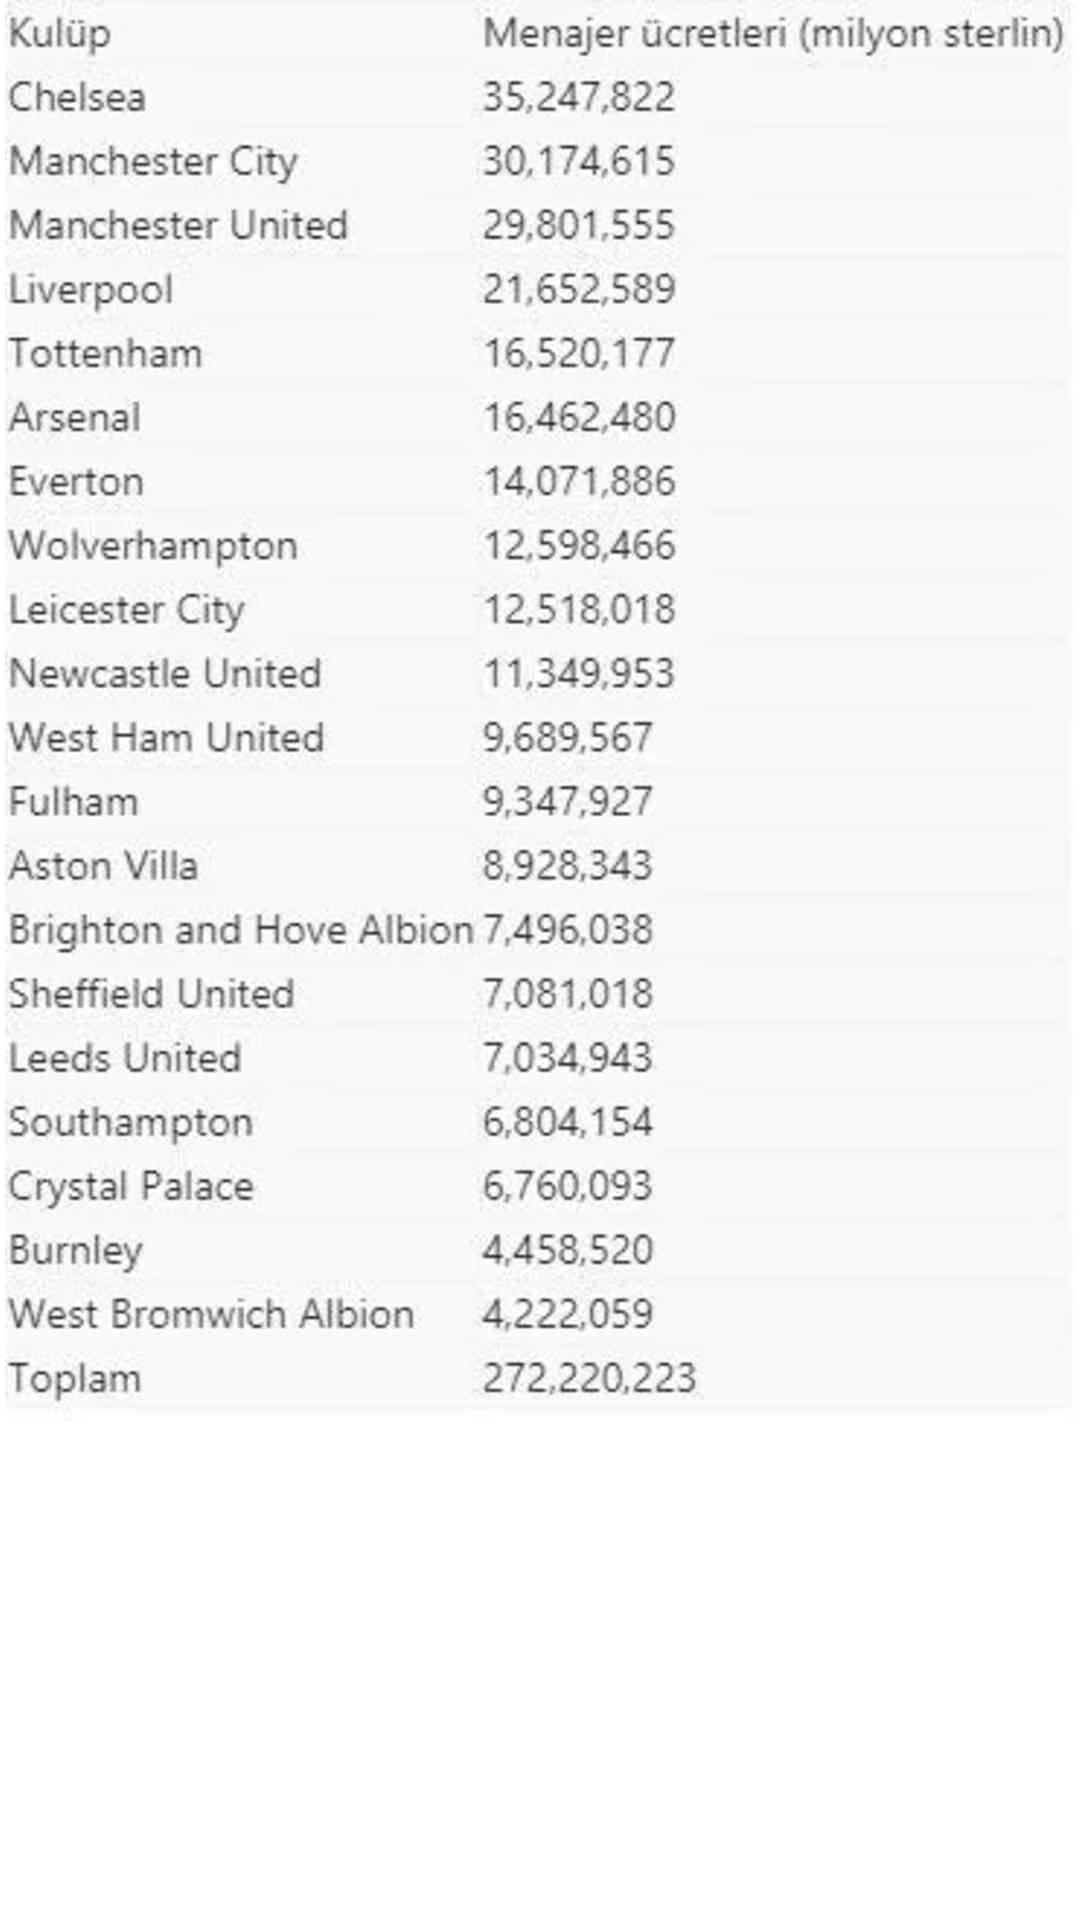This screenshot has height=1920, width=1080.
Task: Click the Newcastle United club cell
Action: [x=165, y=674]
